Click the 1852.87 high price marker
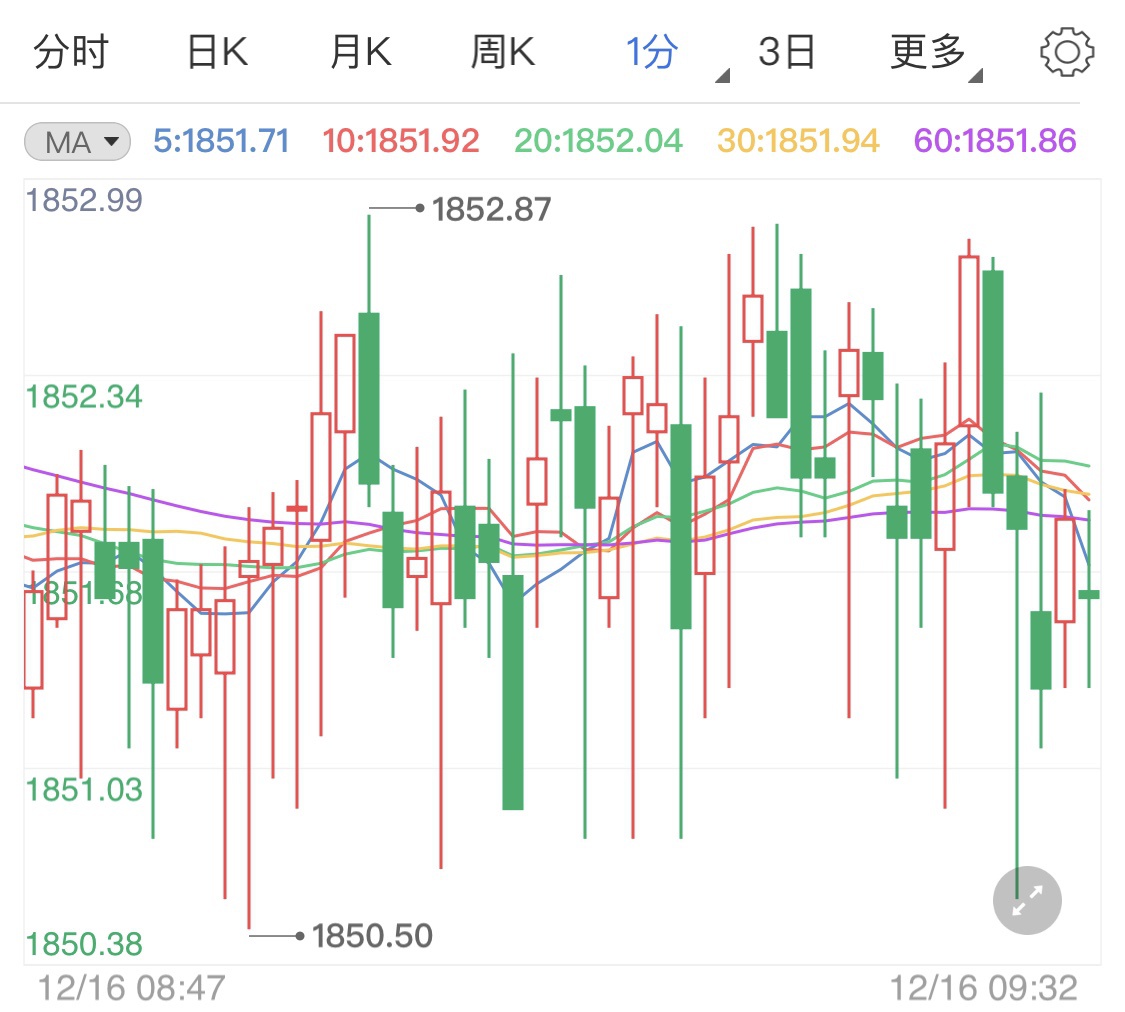The width and height of the screenshot is (1125, 1012). [x=491, y=209]
